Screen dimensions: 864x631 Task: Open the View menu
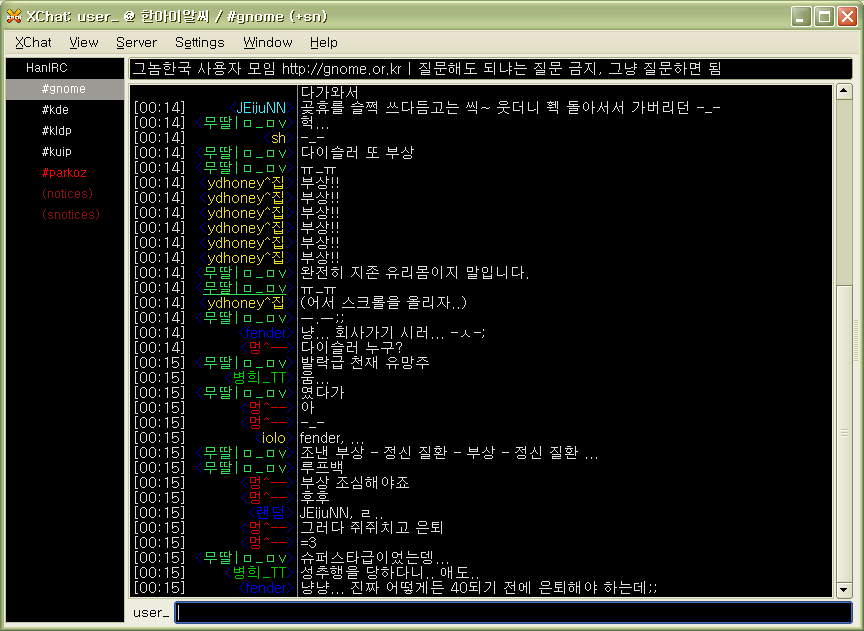pos(84,42)
